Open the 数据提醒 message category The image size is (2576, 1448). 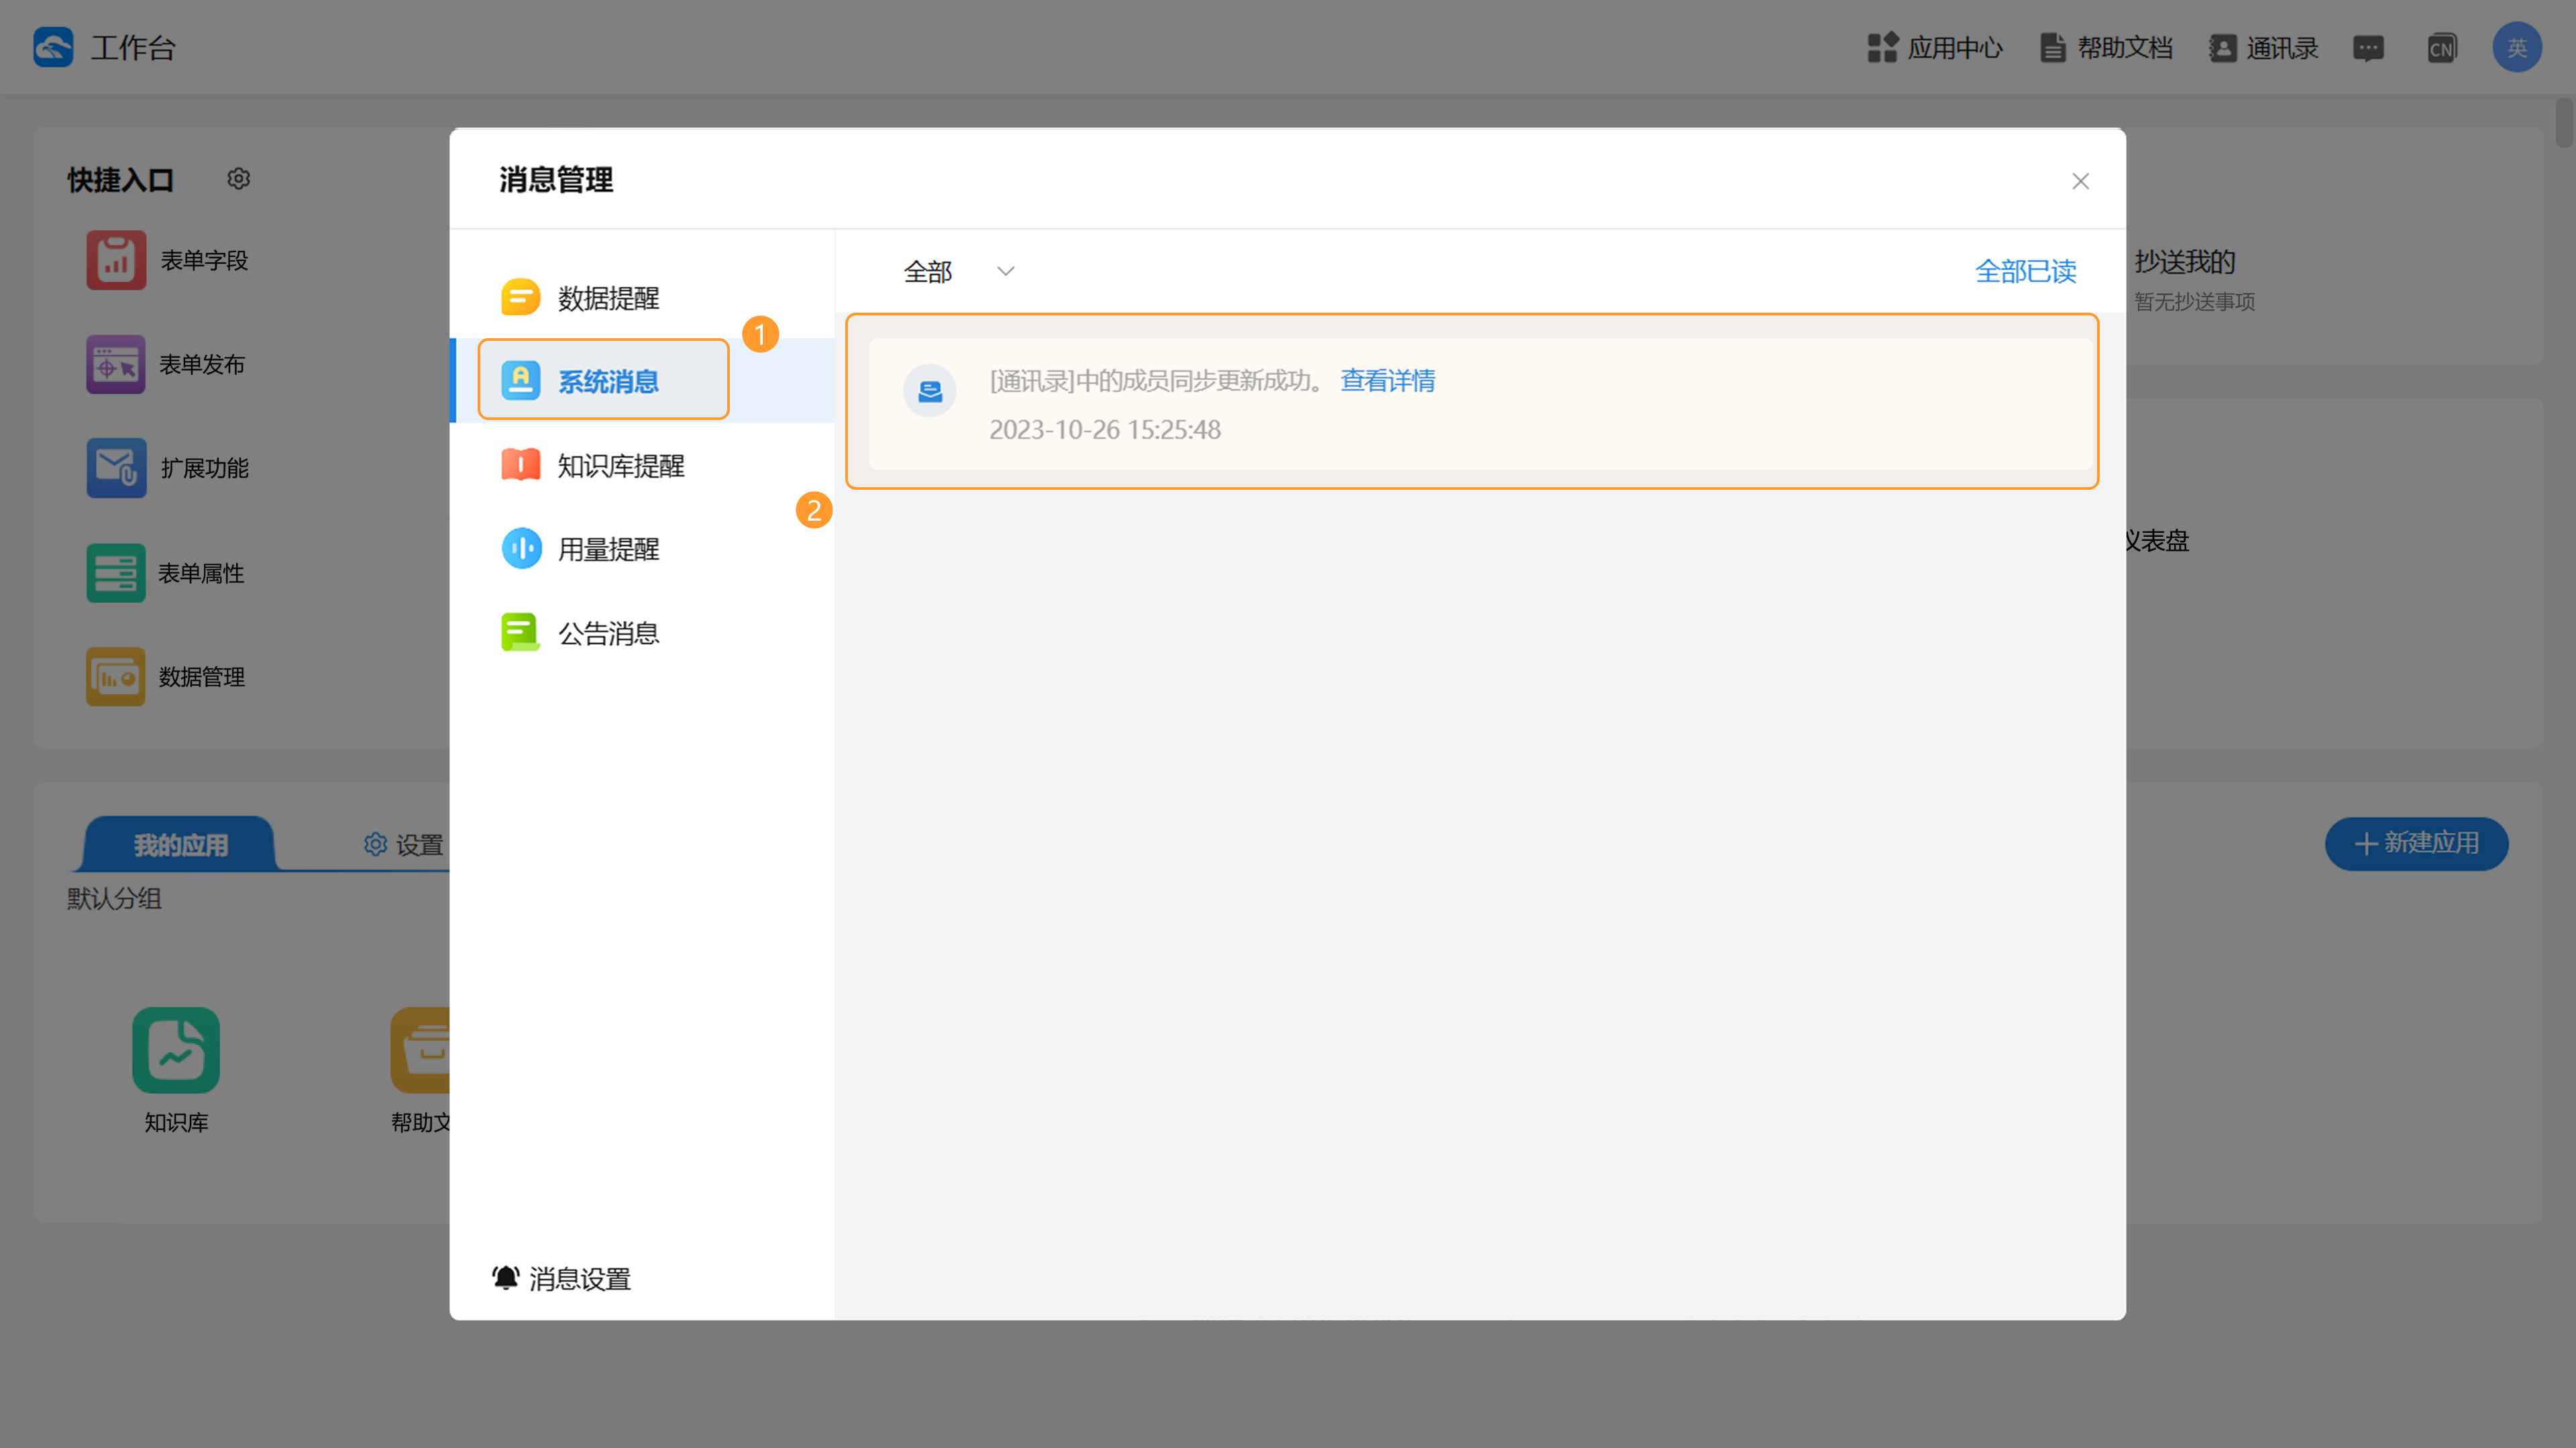(x=641, y=297)
